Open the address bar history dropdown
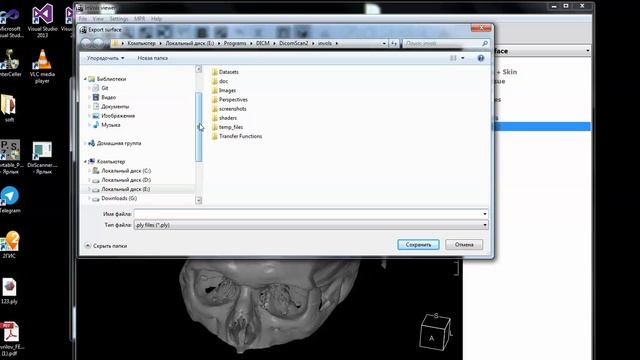640x360 pixels. click(384, 43)
